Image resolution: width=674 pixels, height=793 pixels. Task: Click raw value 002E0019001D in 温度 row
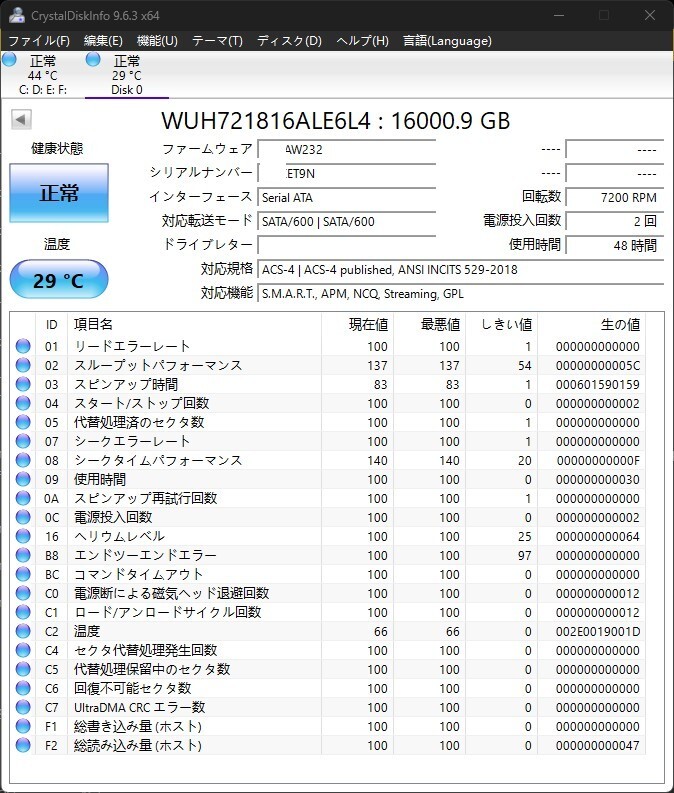coord(598,631)
